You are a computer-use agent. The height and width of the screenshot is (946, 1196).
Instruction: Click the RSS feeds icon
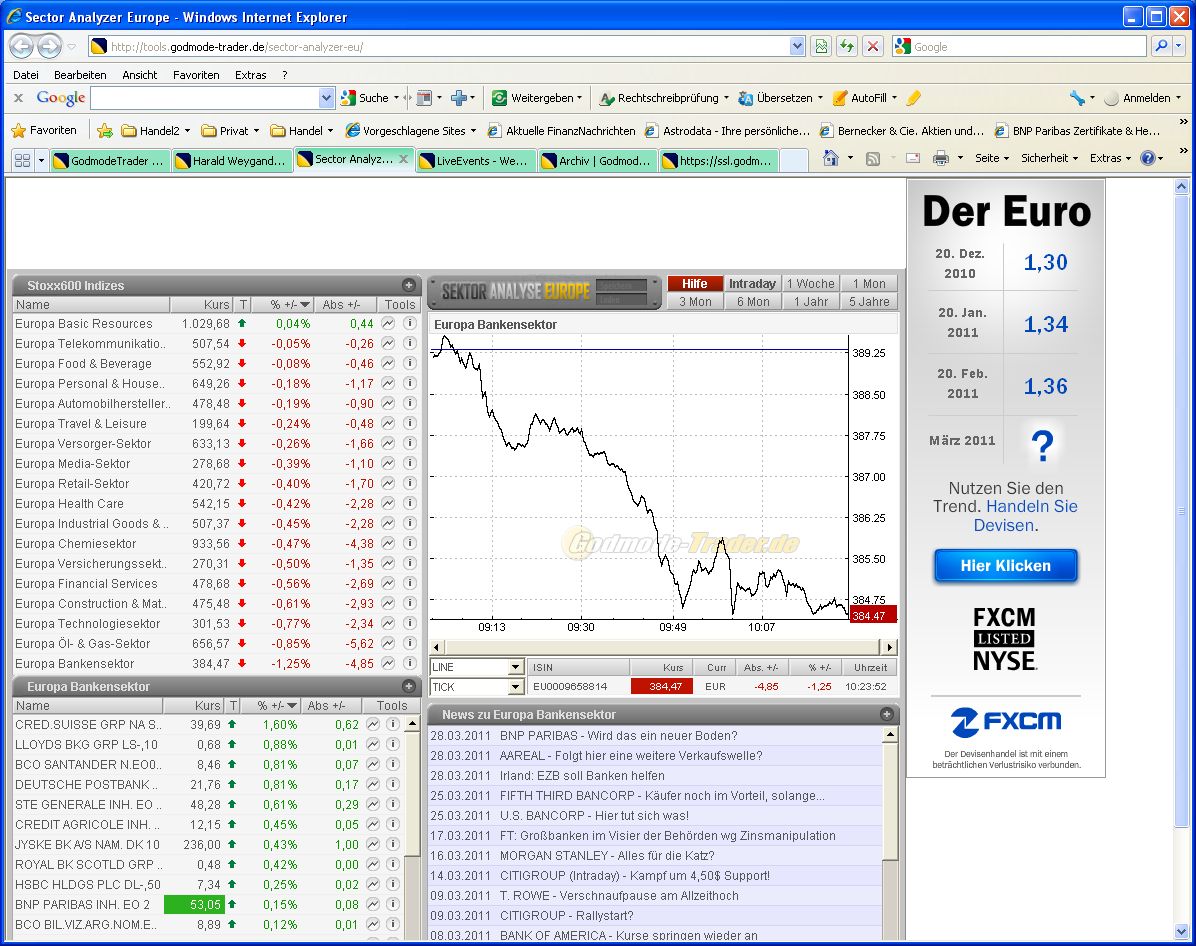[873, 159]
